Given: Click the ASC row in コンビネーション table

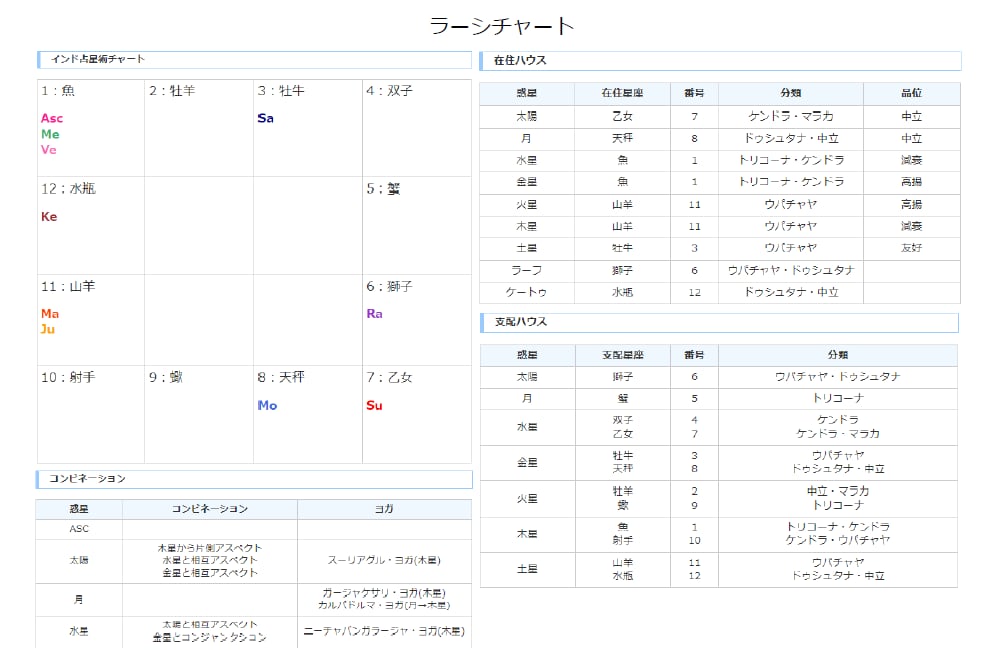Looking at the screenshot, I should pos(253,529).
